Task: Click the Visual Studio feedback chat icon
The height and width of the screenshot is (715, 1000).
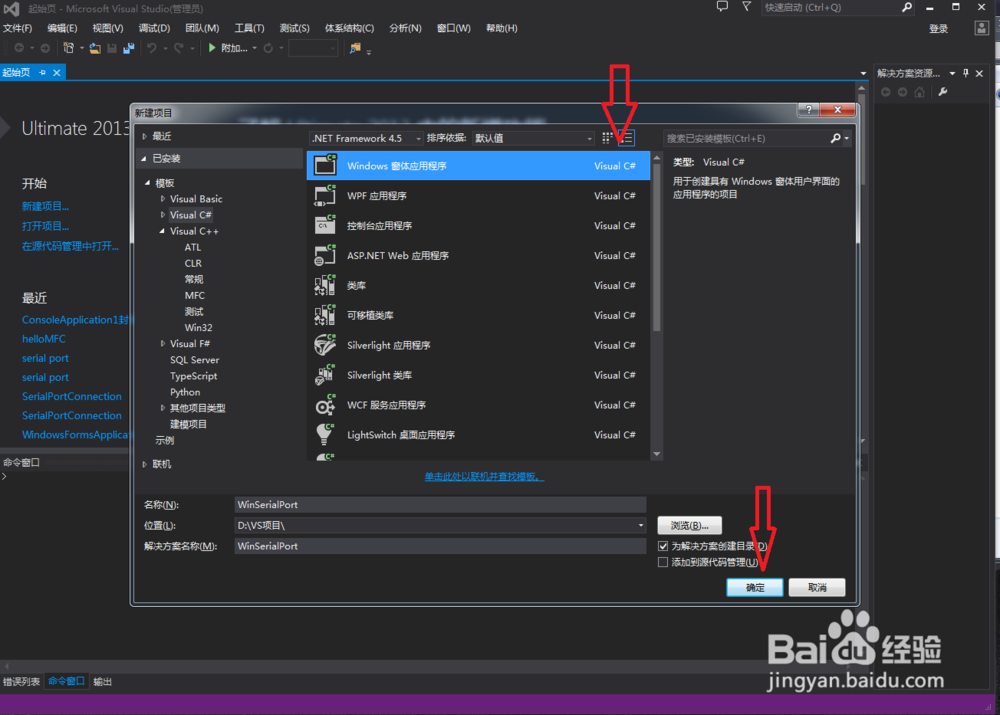Action: pyautogui.click(x=722, y=7)
